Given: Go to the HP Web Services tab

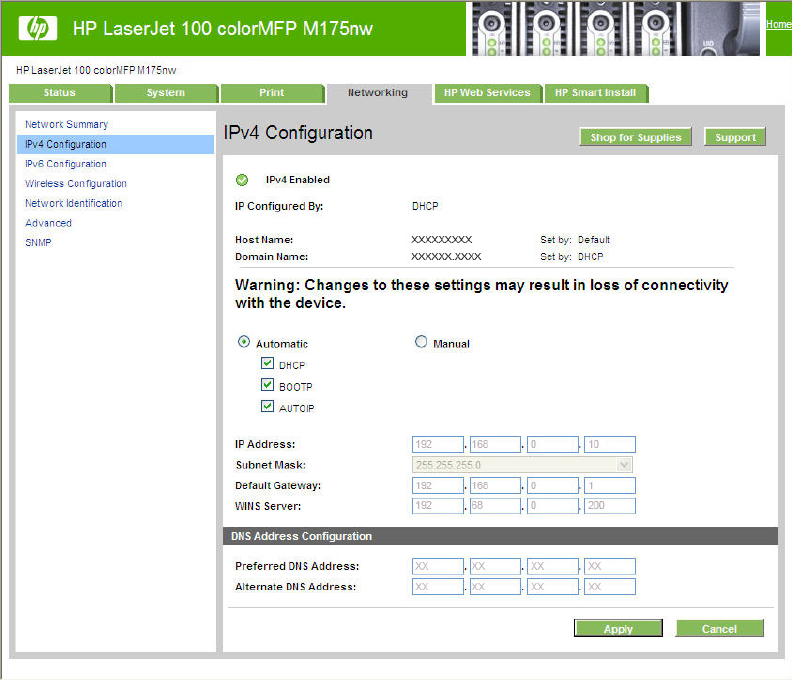Looking at the screenshot, I should click(487, 93).
